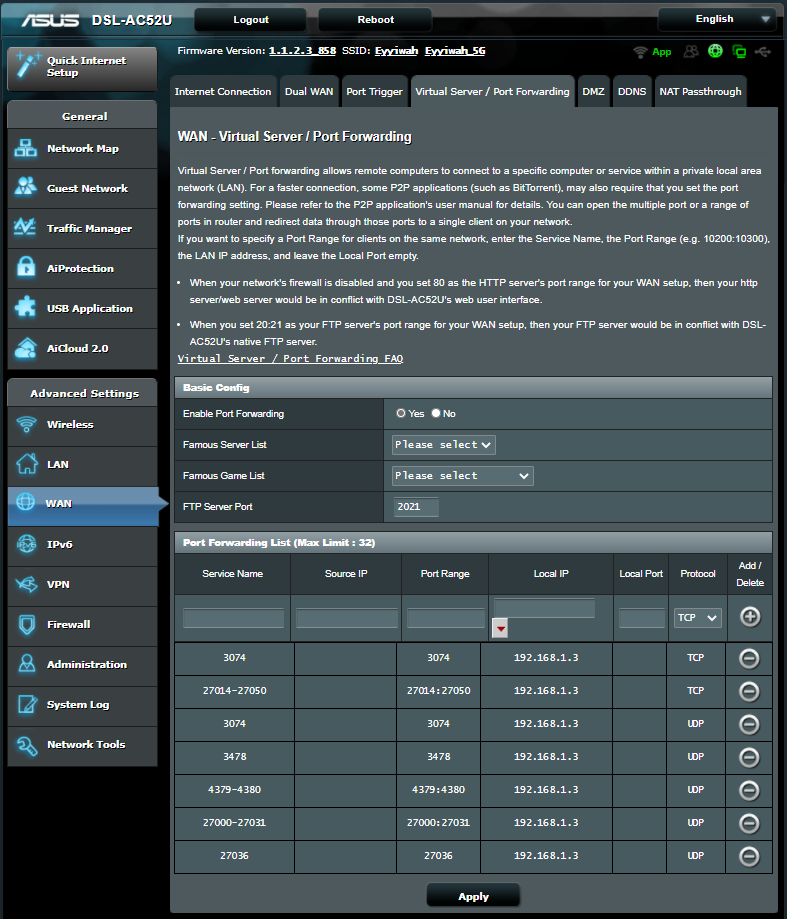Open USB Application puzzle icon
Viewport: 787px width, 919px height.
click(26, 308)
